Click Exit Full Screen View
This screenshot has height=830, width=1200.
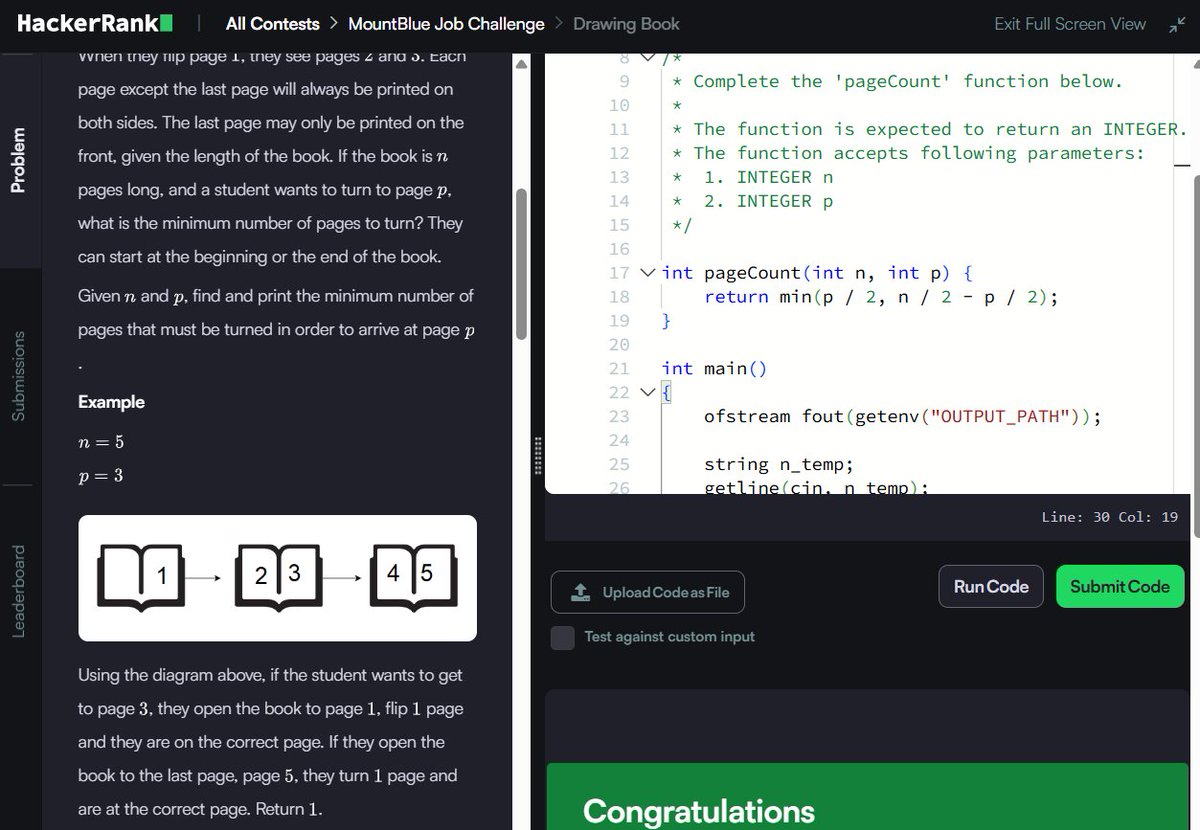tap(1070, 24)
